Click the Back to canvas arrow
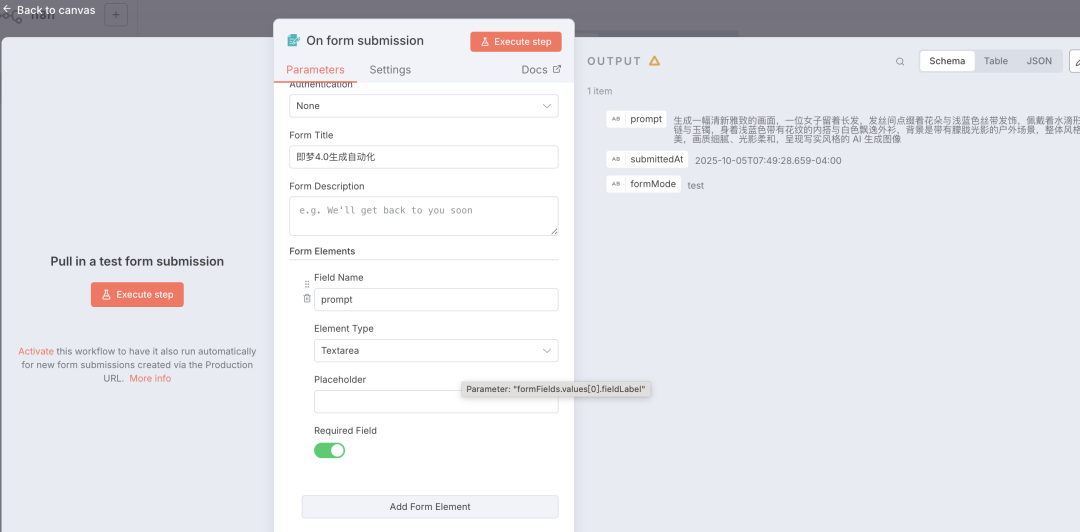The height and width of the screenshot is (532, 1080). click(8, 10)
